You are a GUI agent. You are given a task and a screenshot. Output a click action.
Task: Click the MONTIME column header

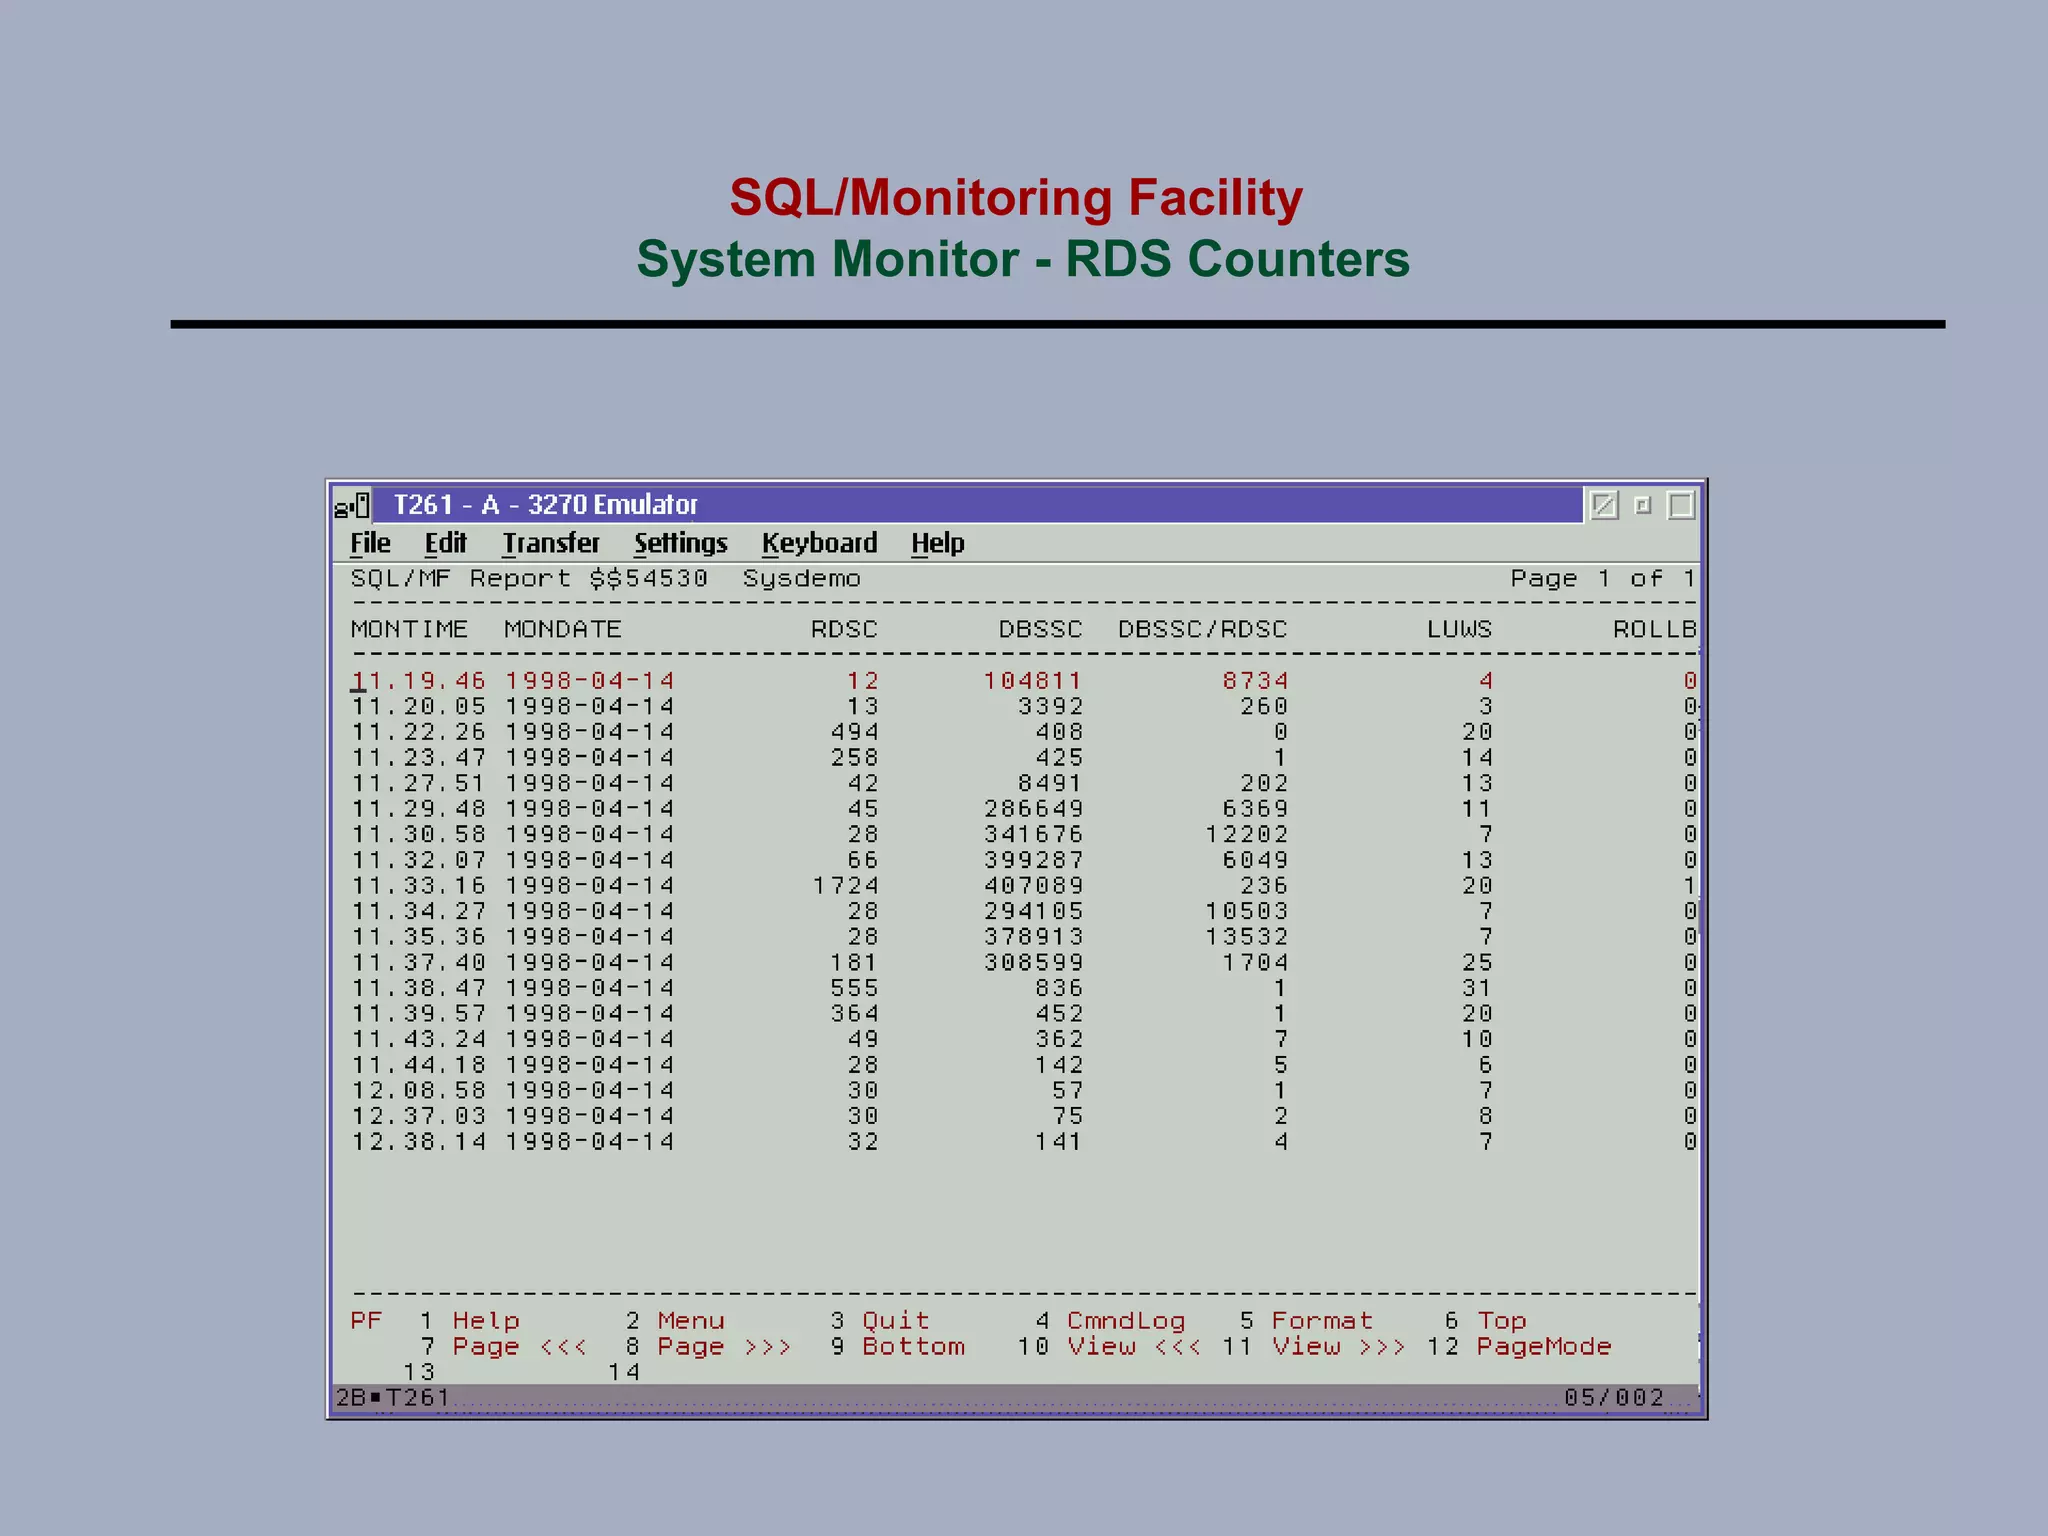(409, 629)
